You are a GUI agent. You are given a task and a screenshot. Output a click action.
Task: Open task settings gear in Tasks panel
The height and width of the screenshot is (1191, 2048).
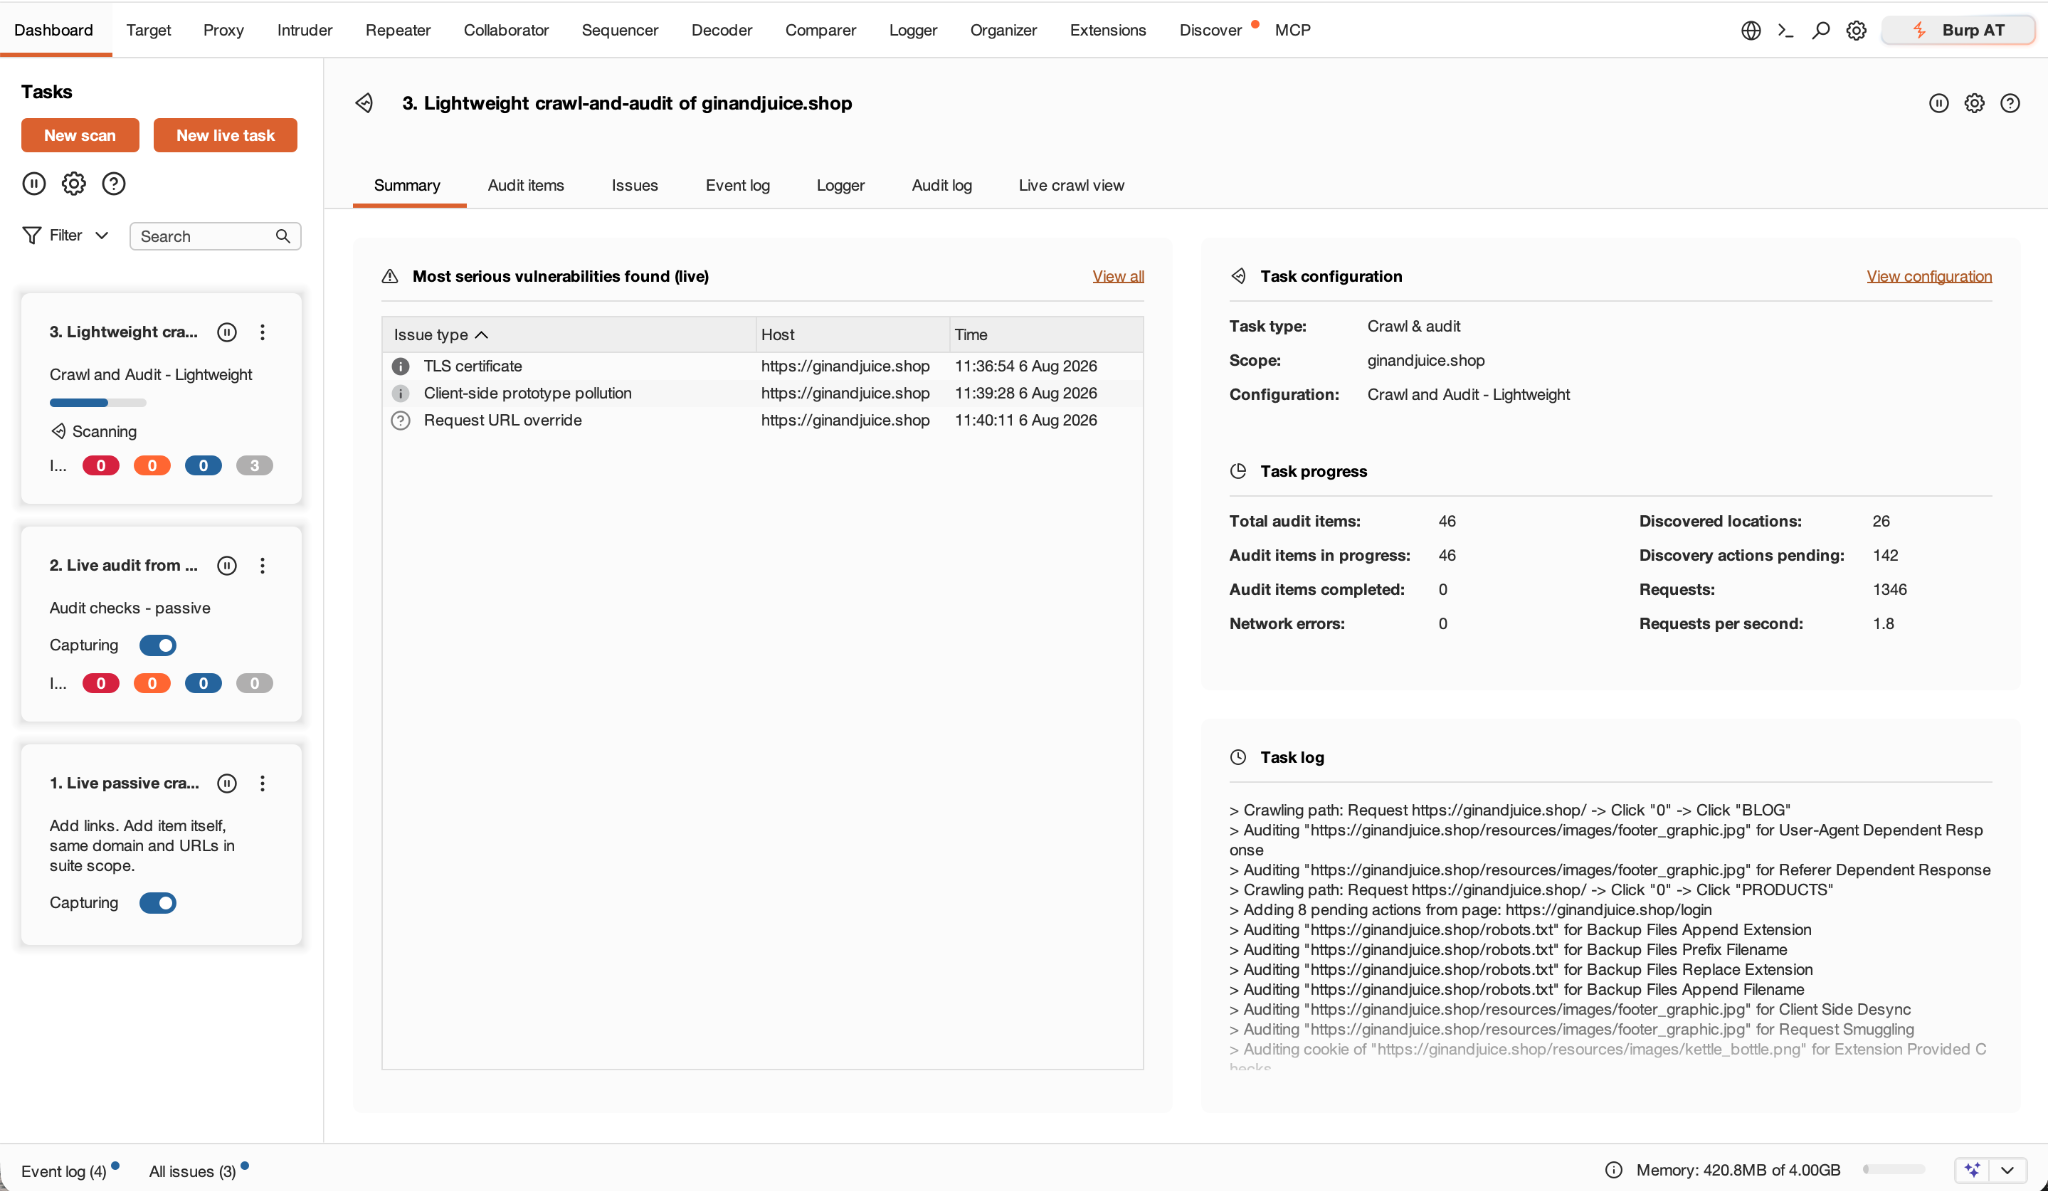click(74, 184)
